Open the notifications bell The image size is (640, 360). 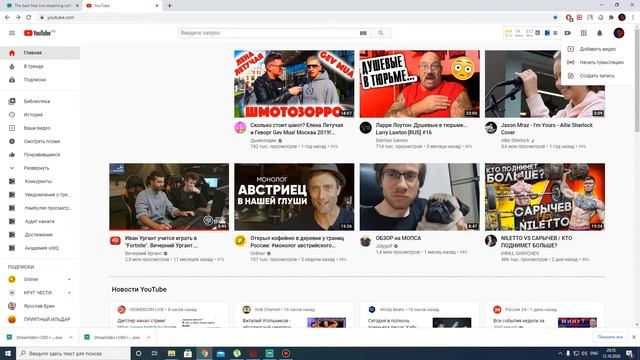click(x=600, y=33)
